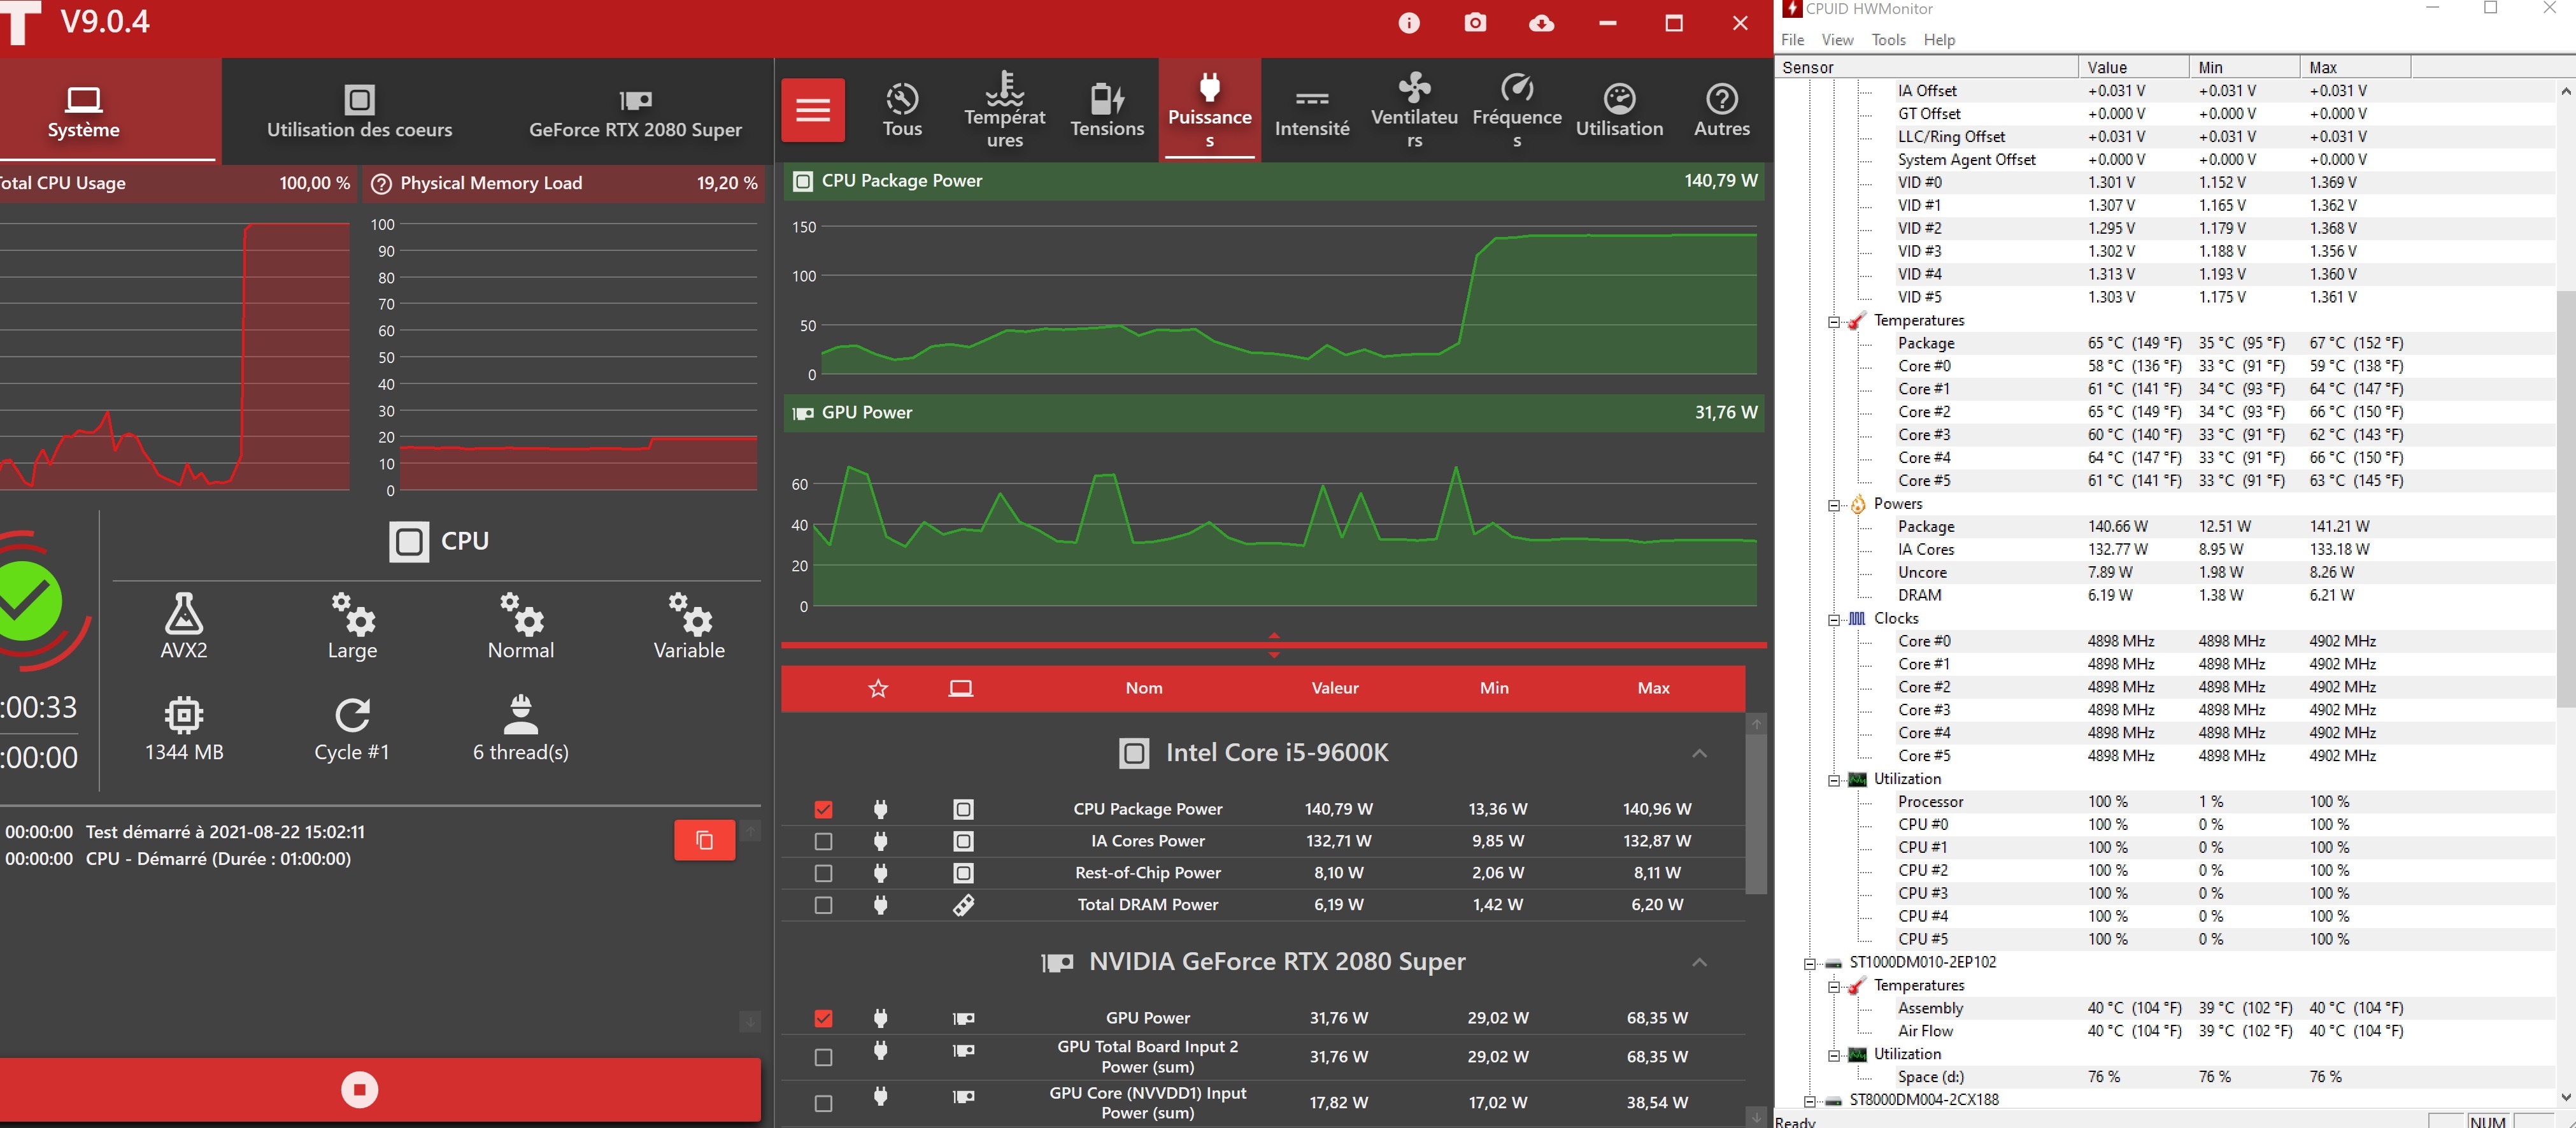Check GPU Core (NVVDD1) Input Power checkbox
The image size is (2576, 1128).
(x=823, y=1103)
